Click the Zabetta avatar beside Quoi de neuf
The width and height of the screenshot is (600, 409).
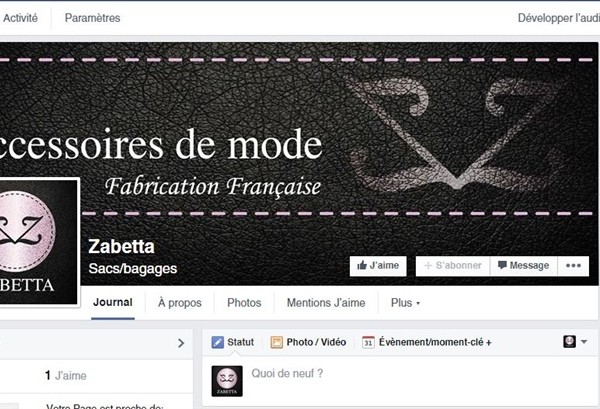(227, 381)
